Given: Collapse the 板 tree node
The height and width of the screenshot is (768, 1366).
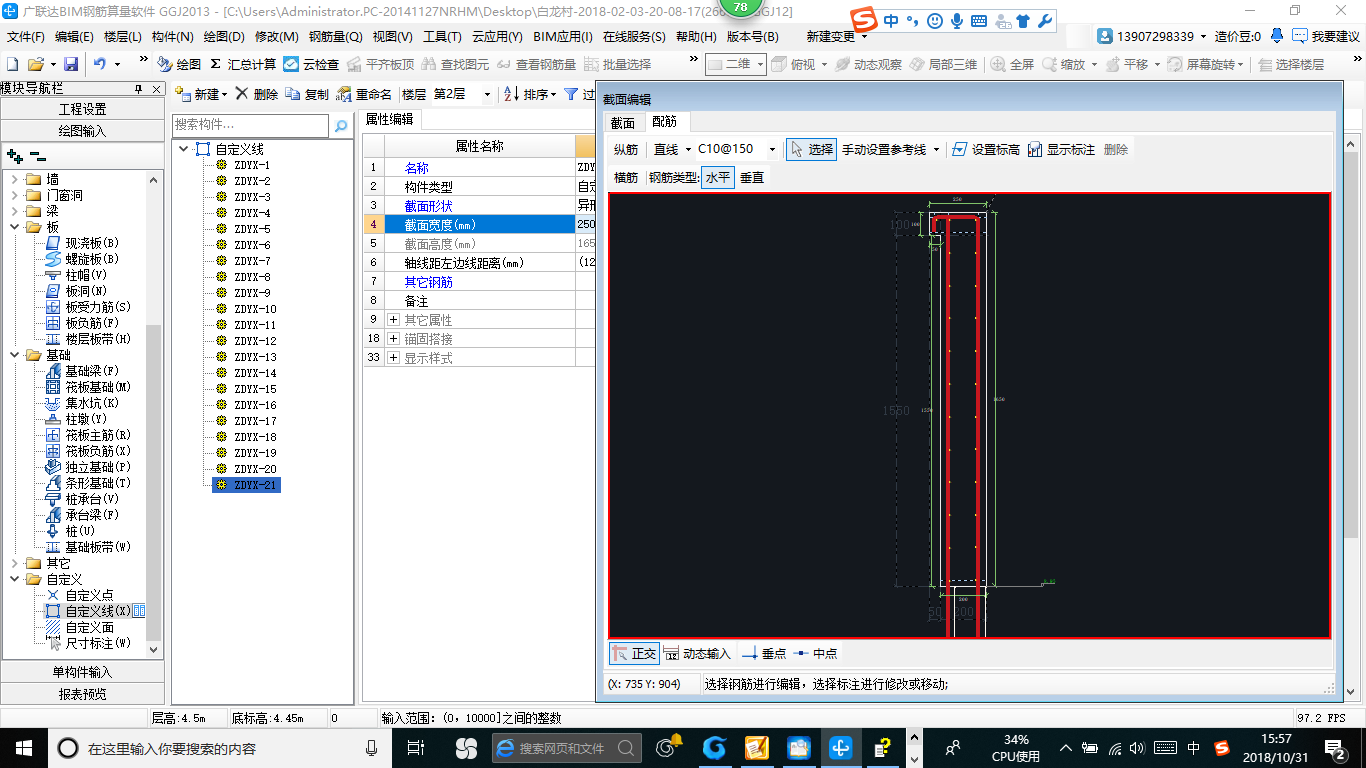Looking at the screenshot, I should (x=14, y=227).
